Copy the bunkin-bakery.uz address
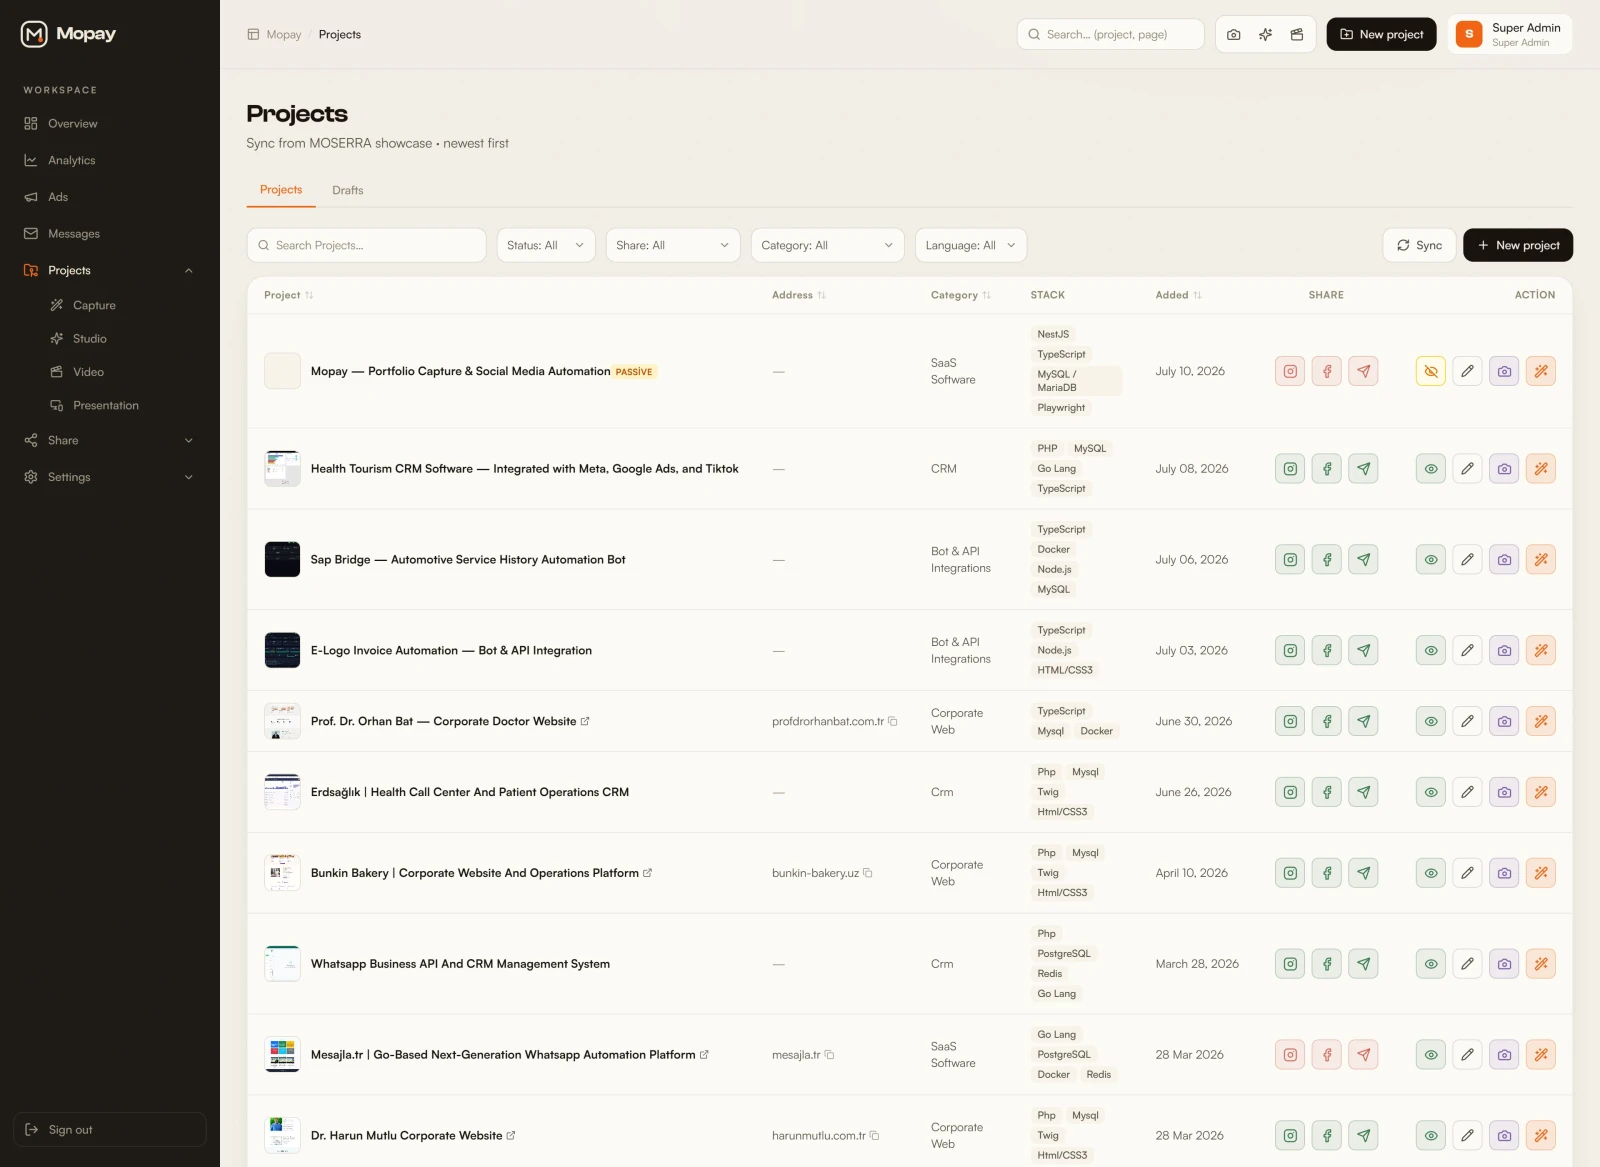This screenshot has height=1167, width=1600. tap(868, 873)
